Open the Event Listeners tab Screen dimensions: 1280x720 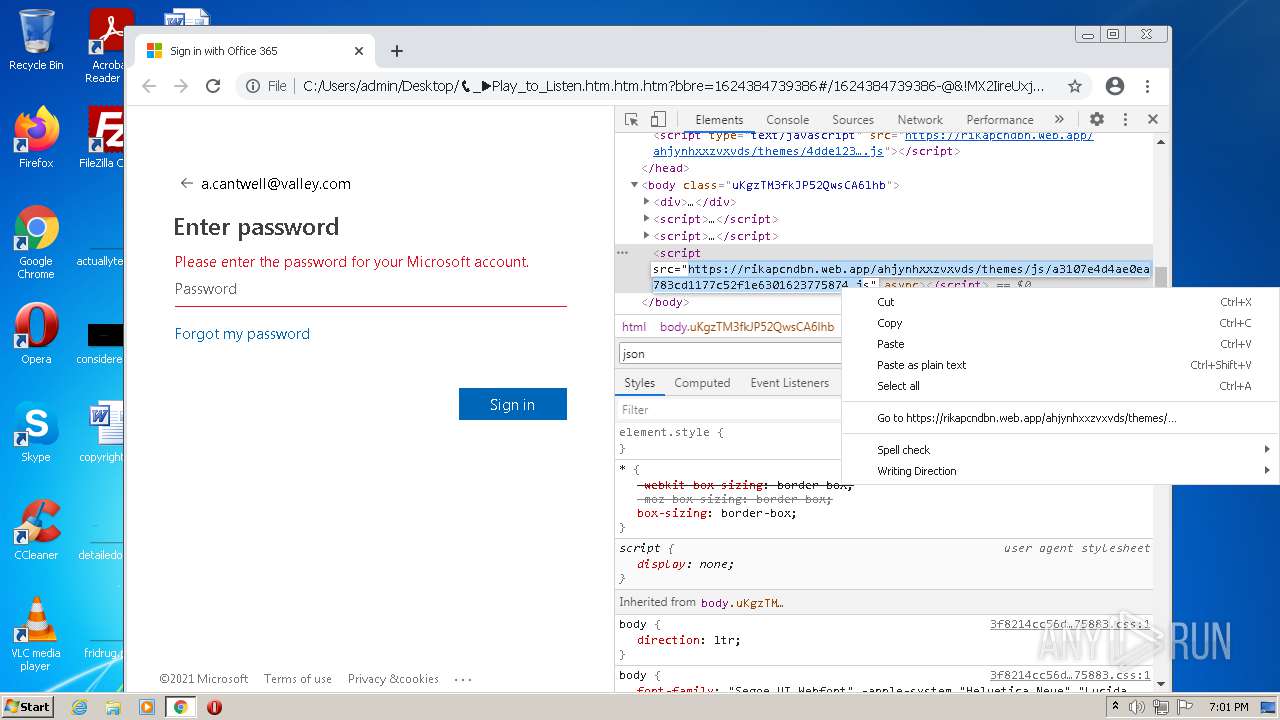pyautogui.click(x=790, y=383)
